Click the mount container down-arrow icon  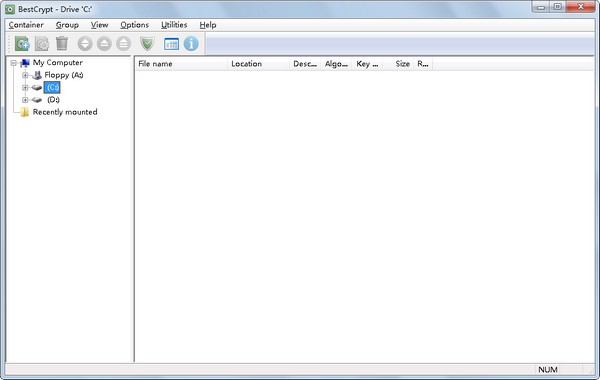click(85, 44)
